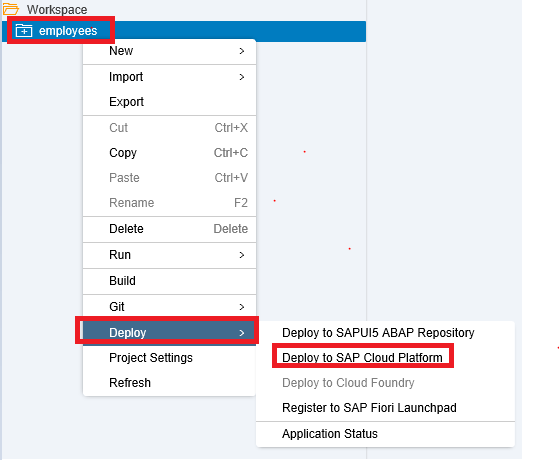Select Copy in the context menu
Screen dimensions: 559x460
coord(169,153)
